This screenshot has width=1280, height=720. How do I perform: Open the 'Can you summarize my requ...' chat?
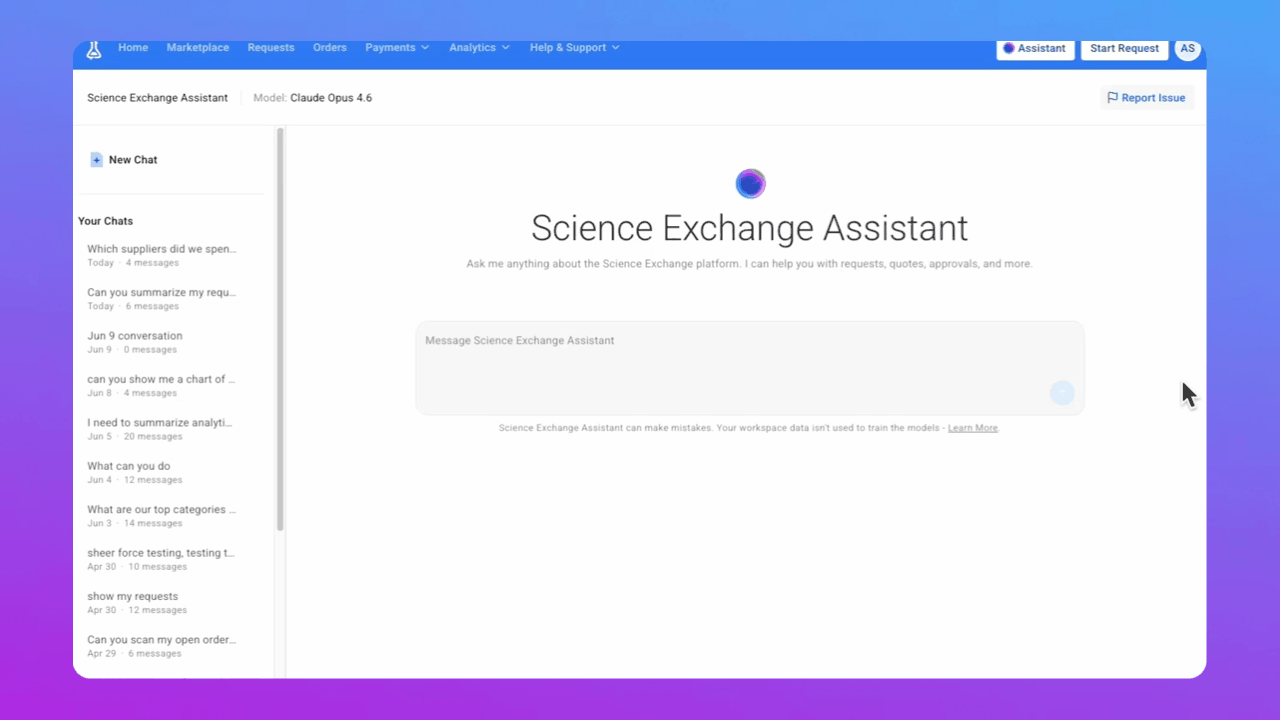162,299
